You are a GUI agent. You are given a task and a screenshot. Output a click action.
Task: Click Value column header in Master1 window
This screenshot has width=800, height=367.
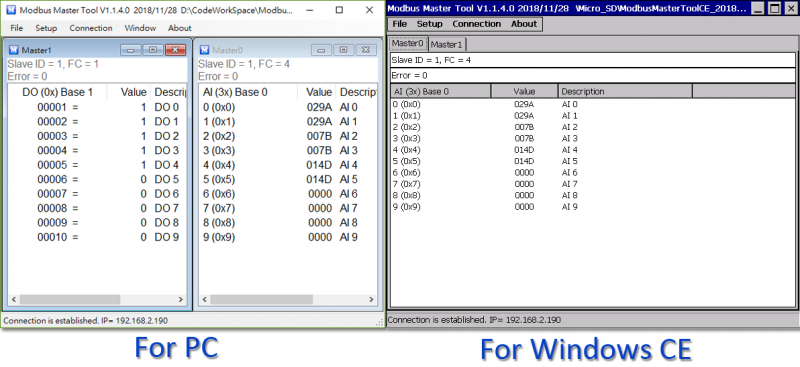tap(129, 92)
